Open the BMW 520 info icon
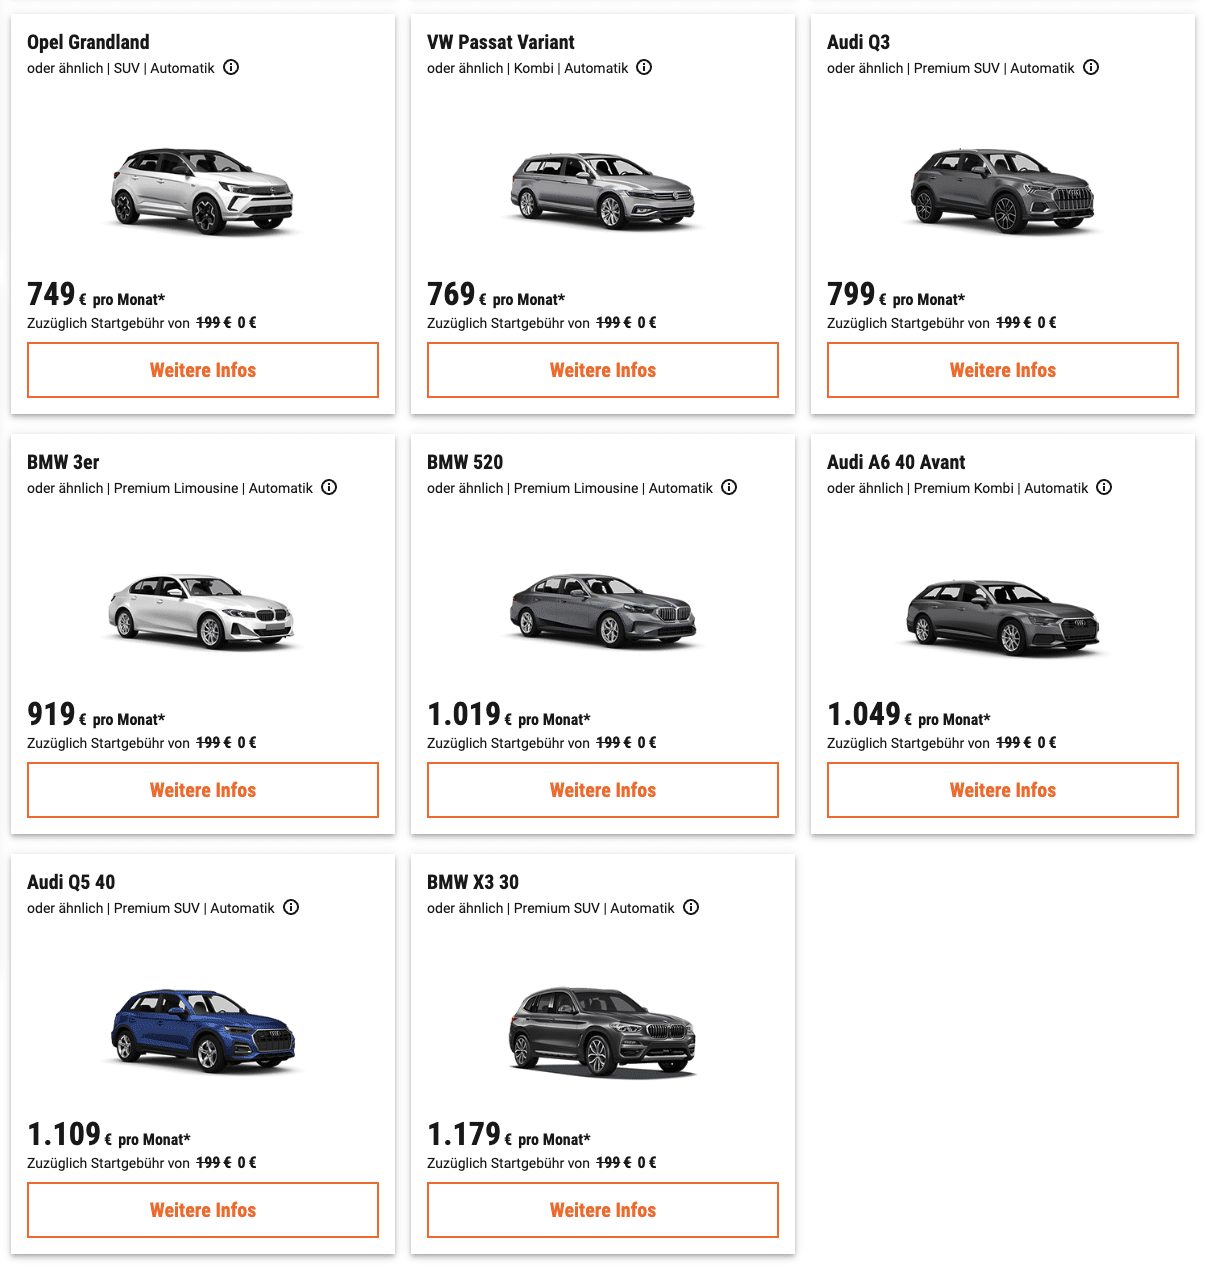Image resolution: width=1228 pixels, height=1270 pixels. pyautogui.click(x=729, y=488)
